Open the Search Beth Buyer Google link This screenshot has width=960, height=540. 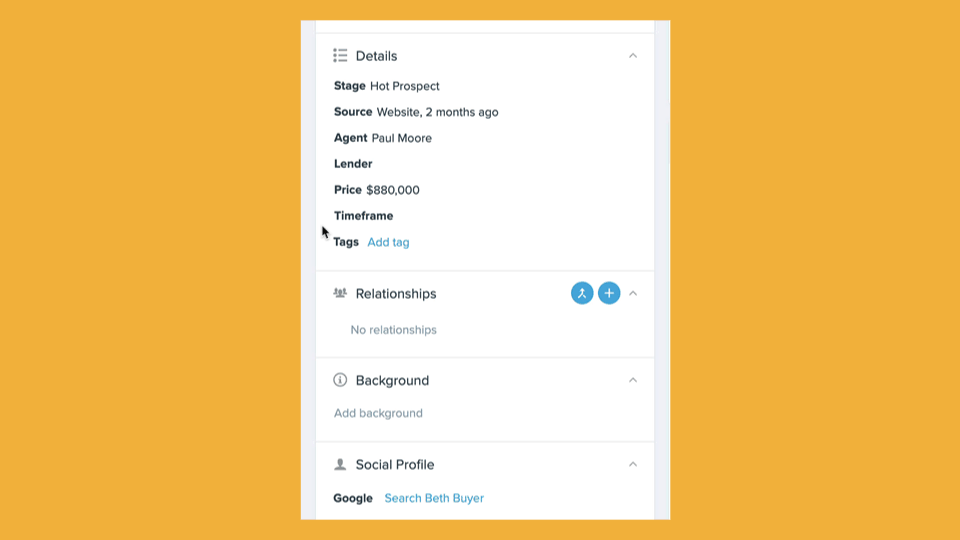[x=434, y=498]
